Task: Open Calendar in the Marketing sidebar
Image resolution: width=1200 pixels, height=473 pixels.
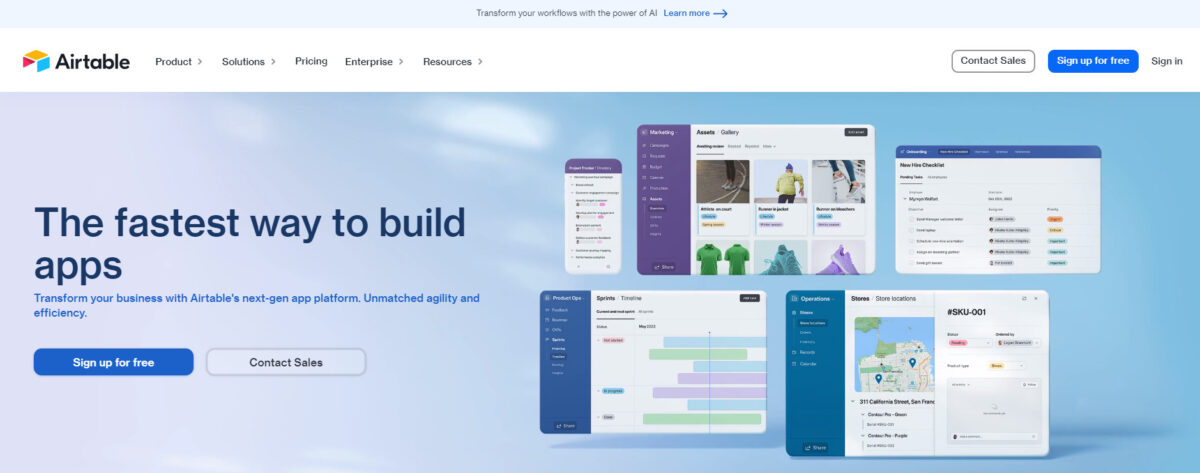Action: pos(658,178)
